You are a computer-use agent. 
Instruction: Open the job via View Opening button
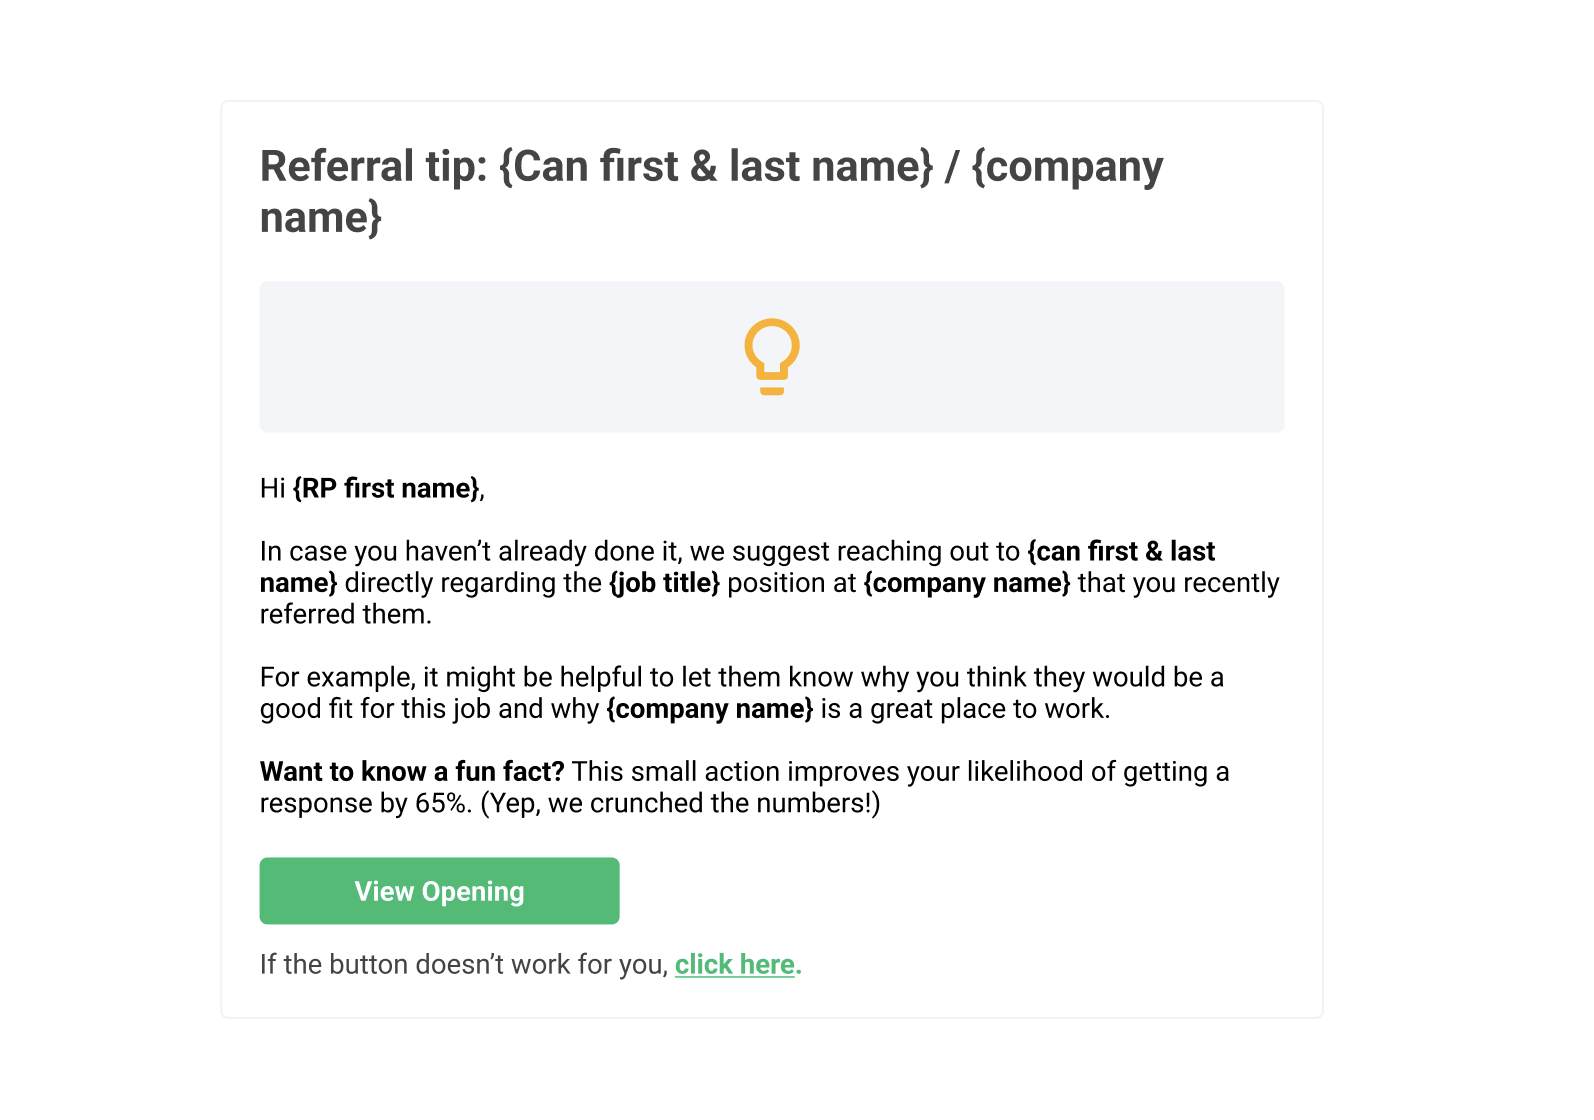[439, 891]
